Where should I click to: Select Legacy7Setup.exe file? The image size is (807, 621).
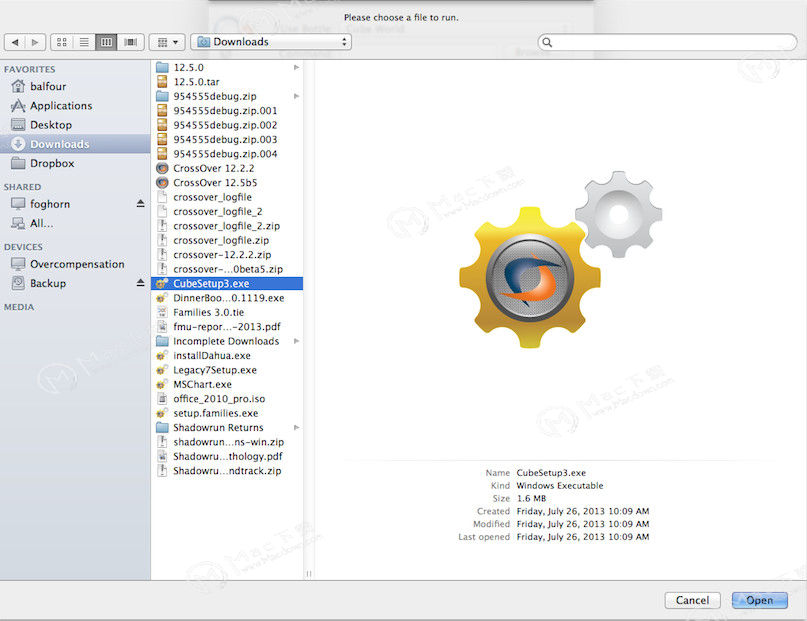point(227,370)
